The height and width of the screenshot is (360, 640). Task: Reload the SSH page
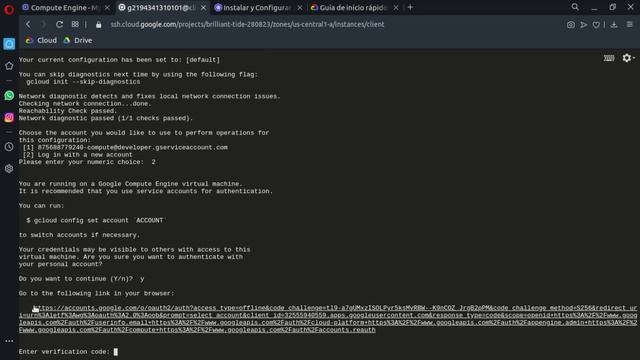[x=60, y=24]
